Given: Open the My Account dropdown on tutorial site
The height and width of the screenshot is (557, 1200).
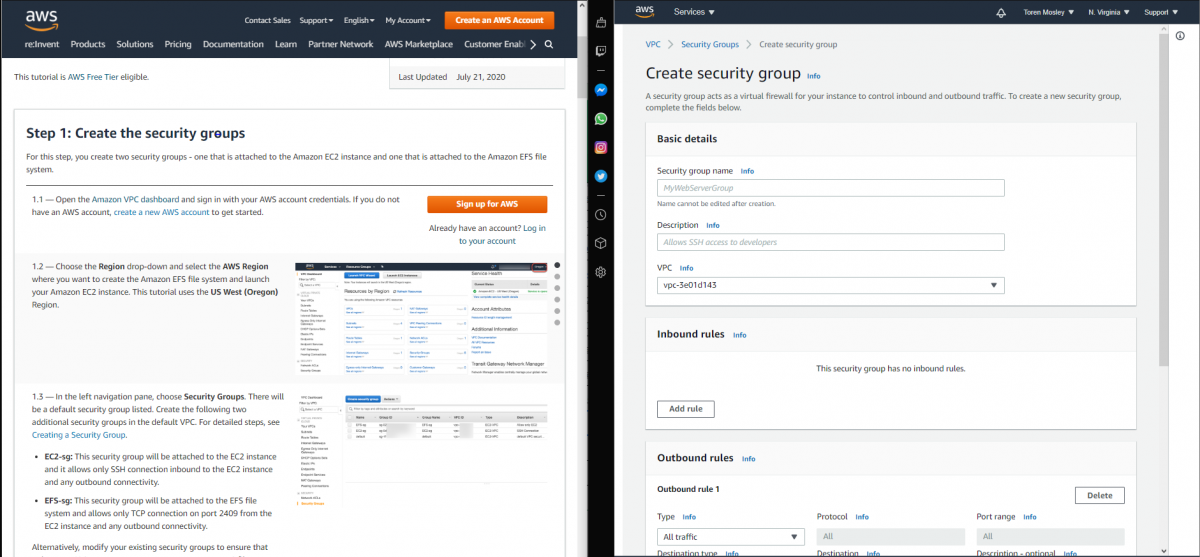Looking at the screenshot, I should click(x=408, y=20).
